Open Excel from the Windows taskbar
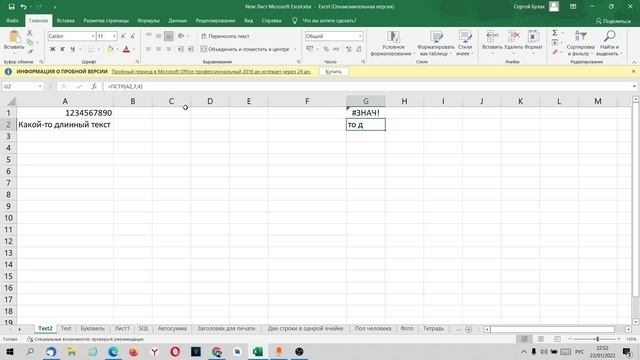 (x=258, y=351)
